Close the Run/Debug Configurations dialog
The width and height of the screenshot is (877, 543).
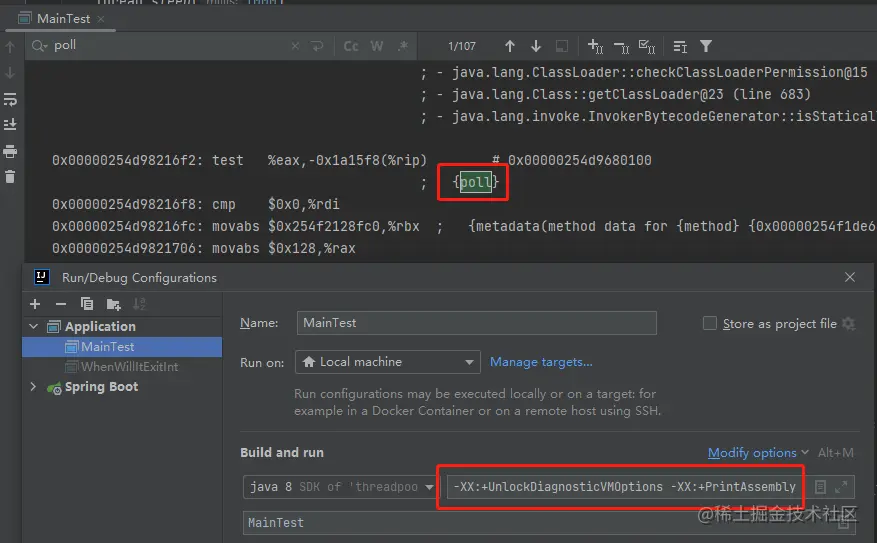[850, 277]
